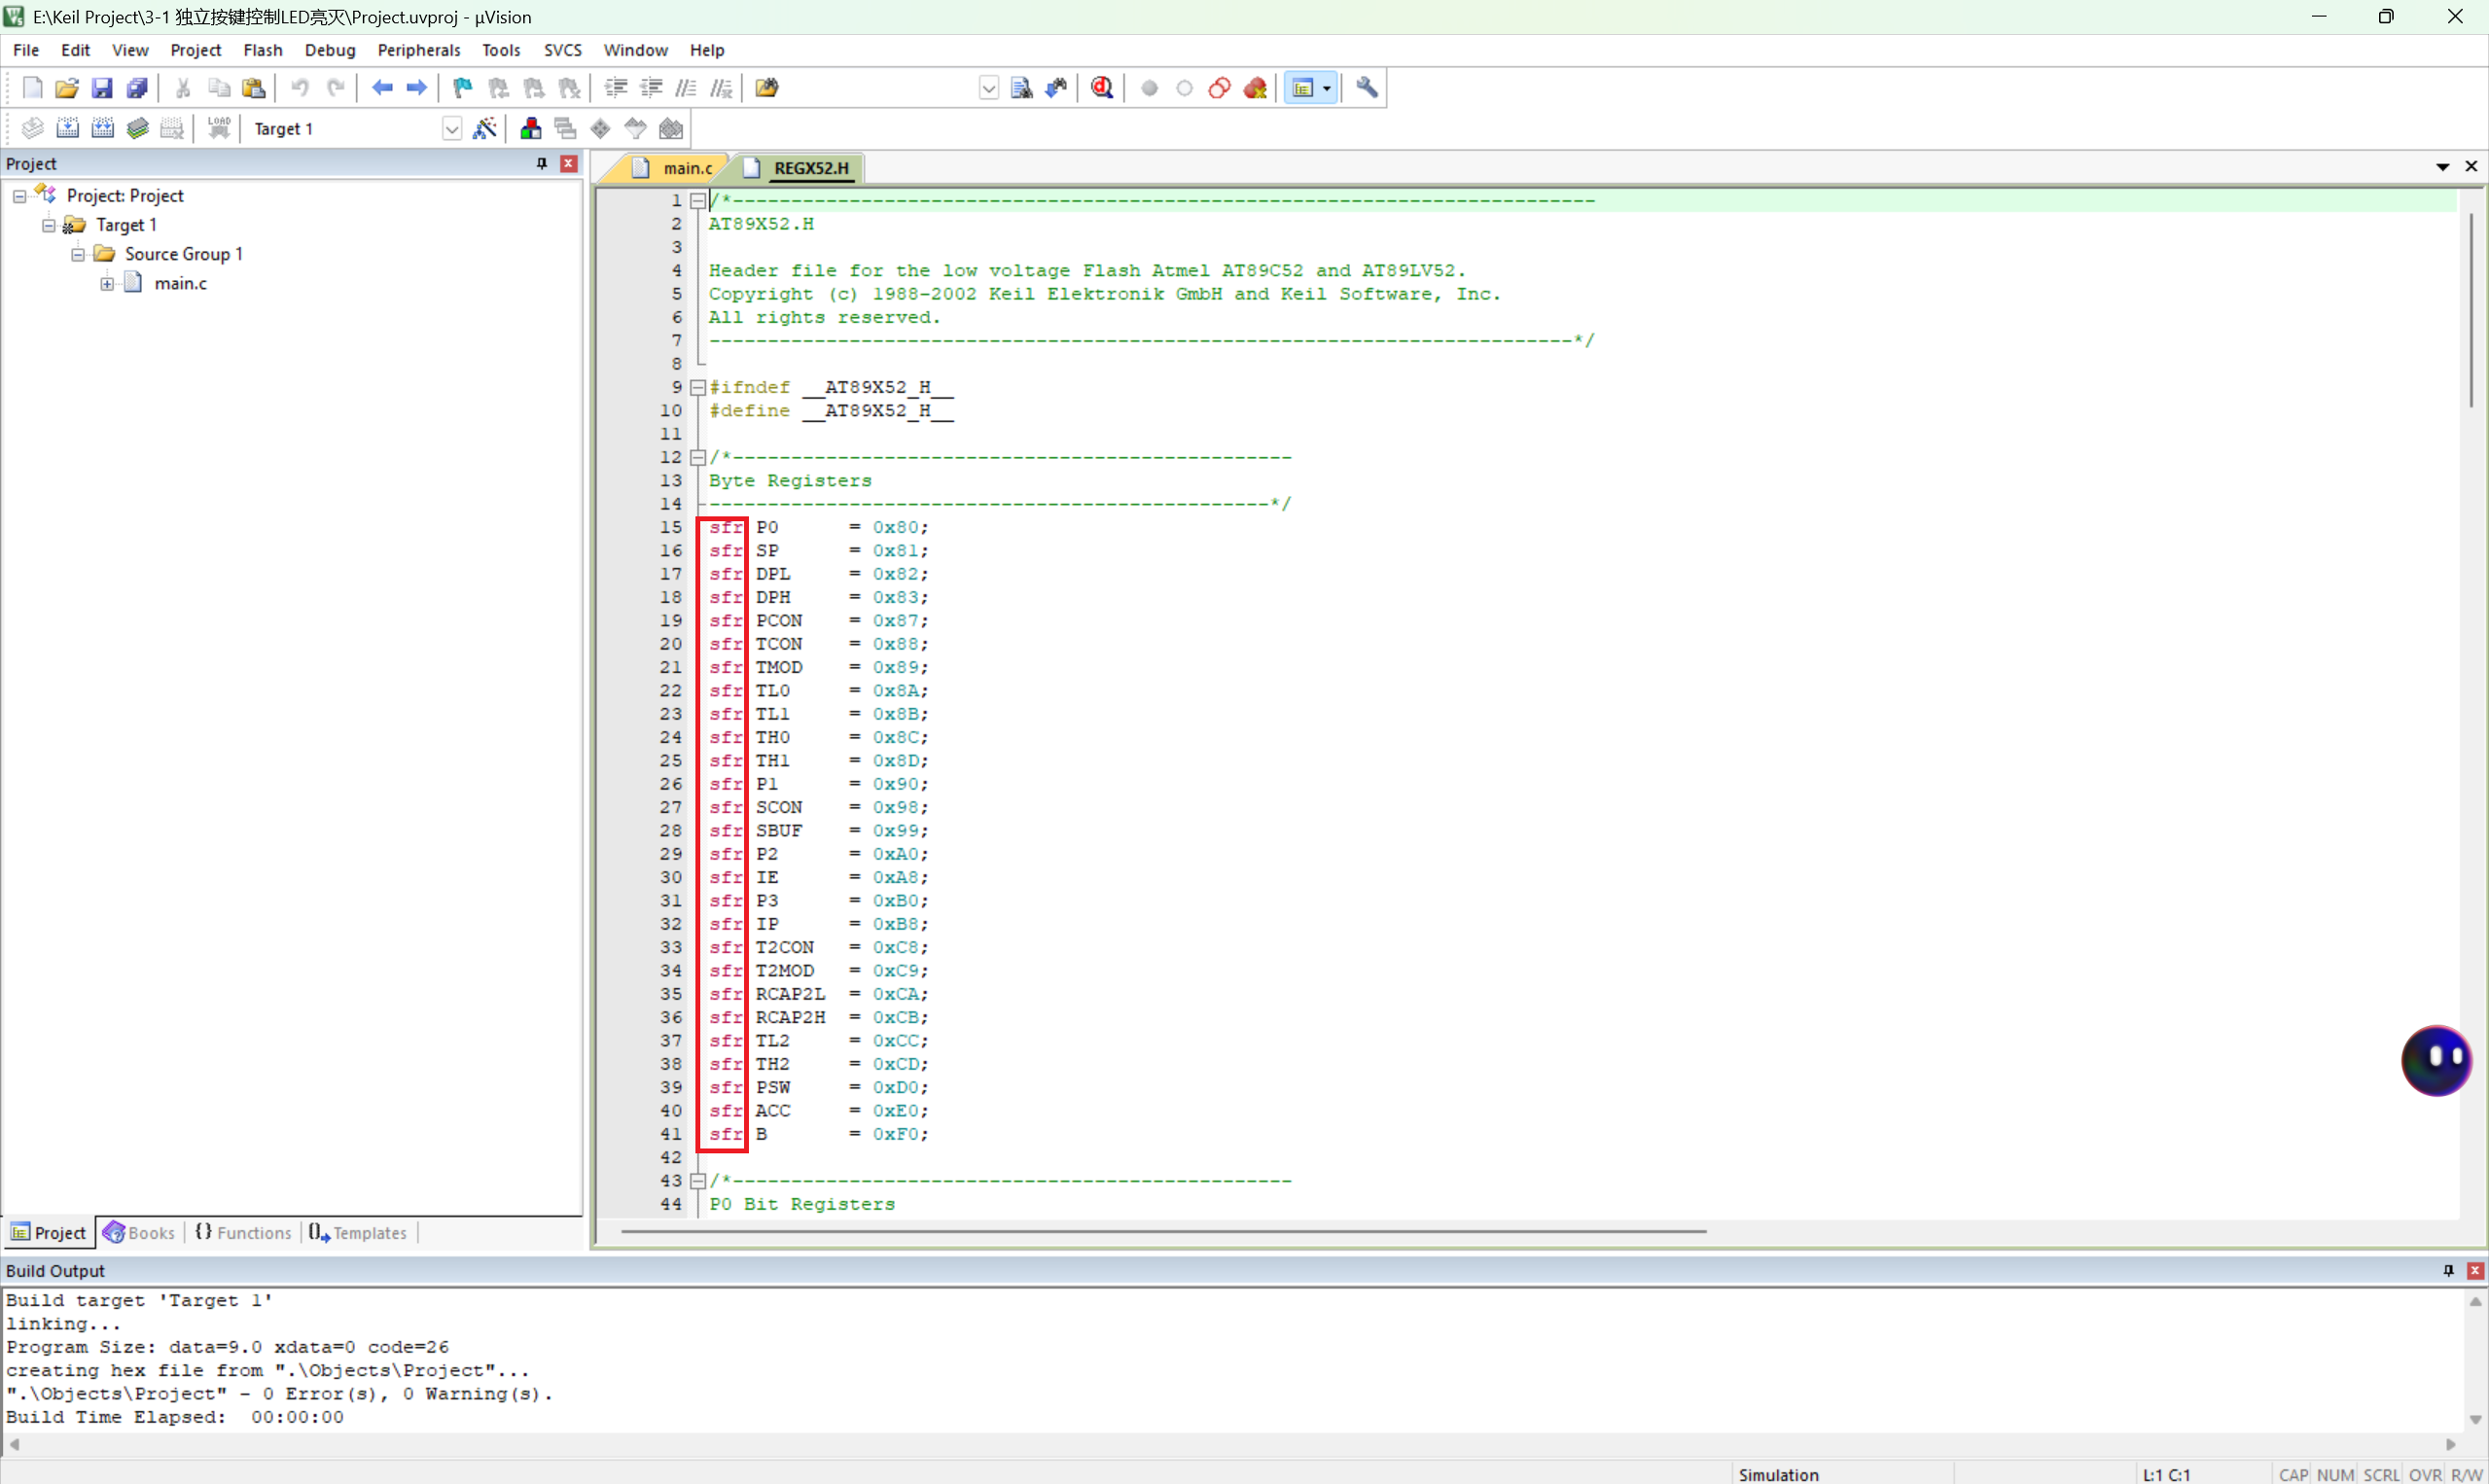This screenshot has width=2489, height=1484.
Task: Click the Manage Project Items colored-blocks icon
Action: 531,128
